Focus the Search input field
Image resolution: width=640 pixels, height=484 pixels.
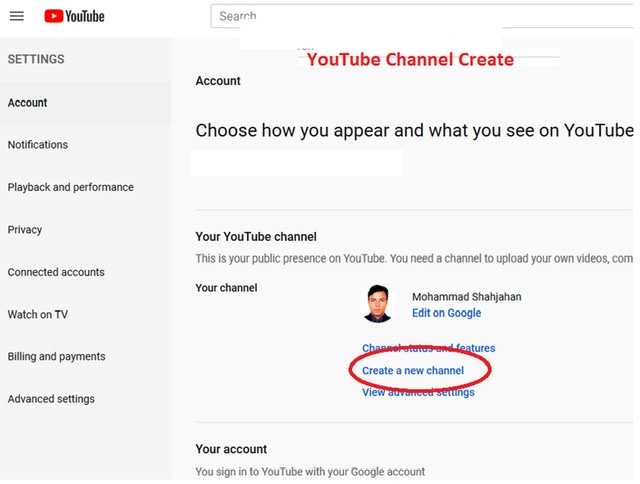pos(422,16)
